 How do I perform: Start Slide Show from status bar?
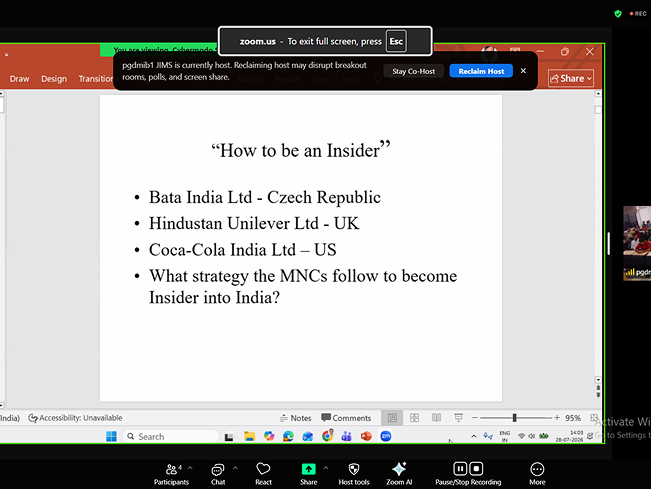[x=458, y=418]
